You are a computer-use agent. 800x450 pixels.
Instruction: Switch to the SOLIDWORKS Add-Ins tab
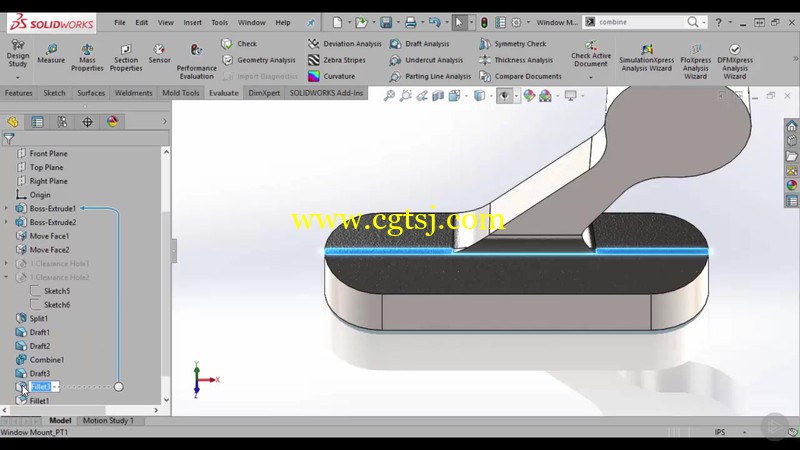pyautogui.click(x=326, y=93)
